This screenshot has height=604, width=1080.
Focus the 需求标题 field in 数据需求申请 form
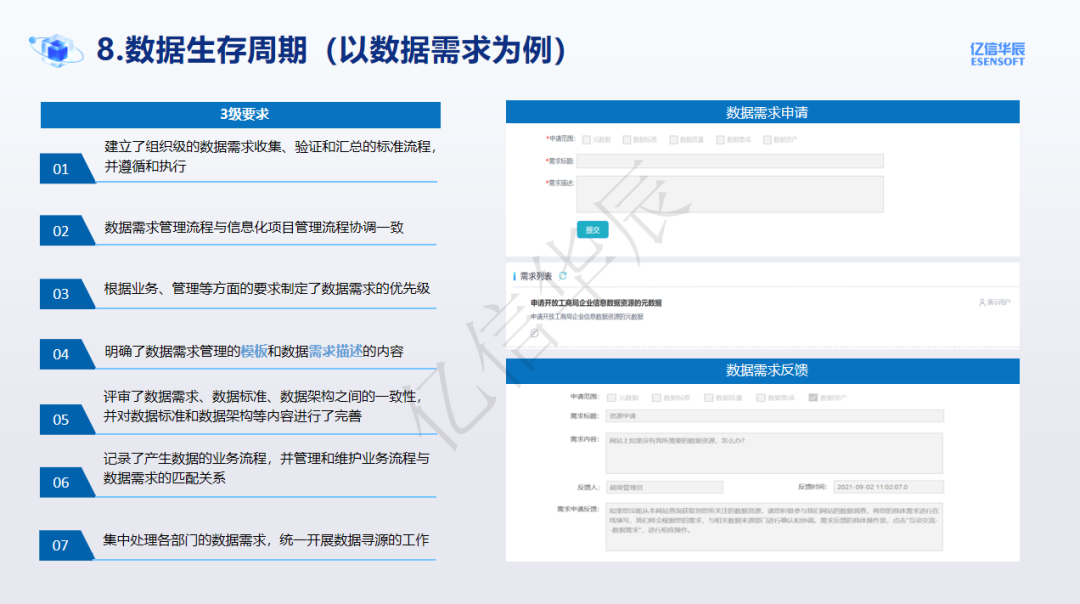(730, 161)
